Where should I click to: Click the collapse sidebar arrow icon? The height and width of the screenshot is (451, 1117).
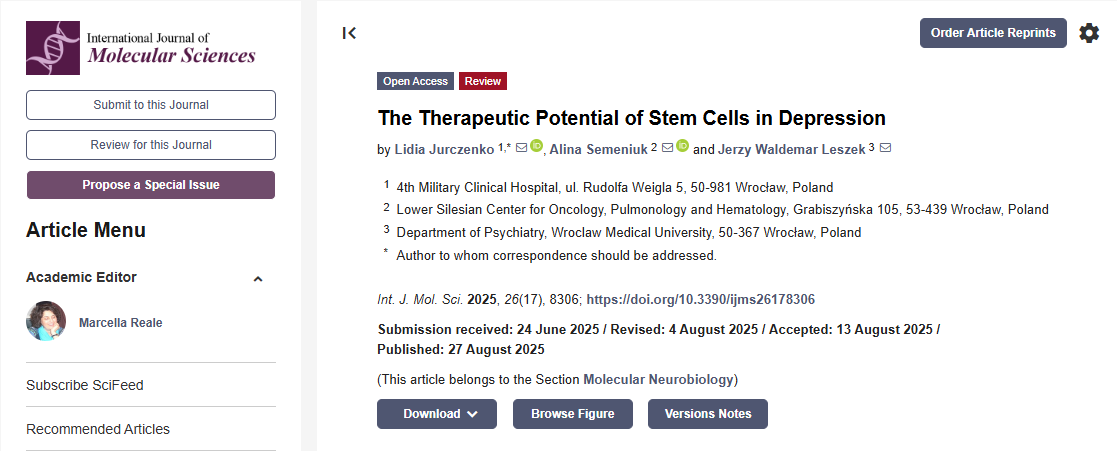[x=349, y=33]
